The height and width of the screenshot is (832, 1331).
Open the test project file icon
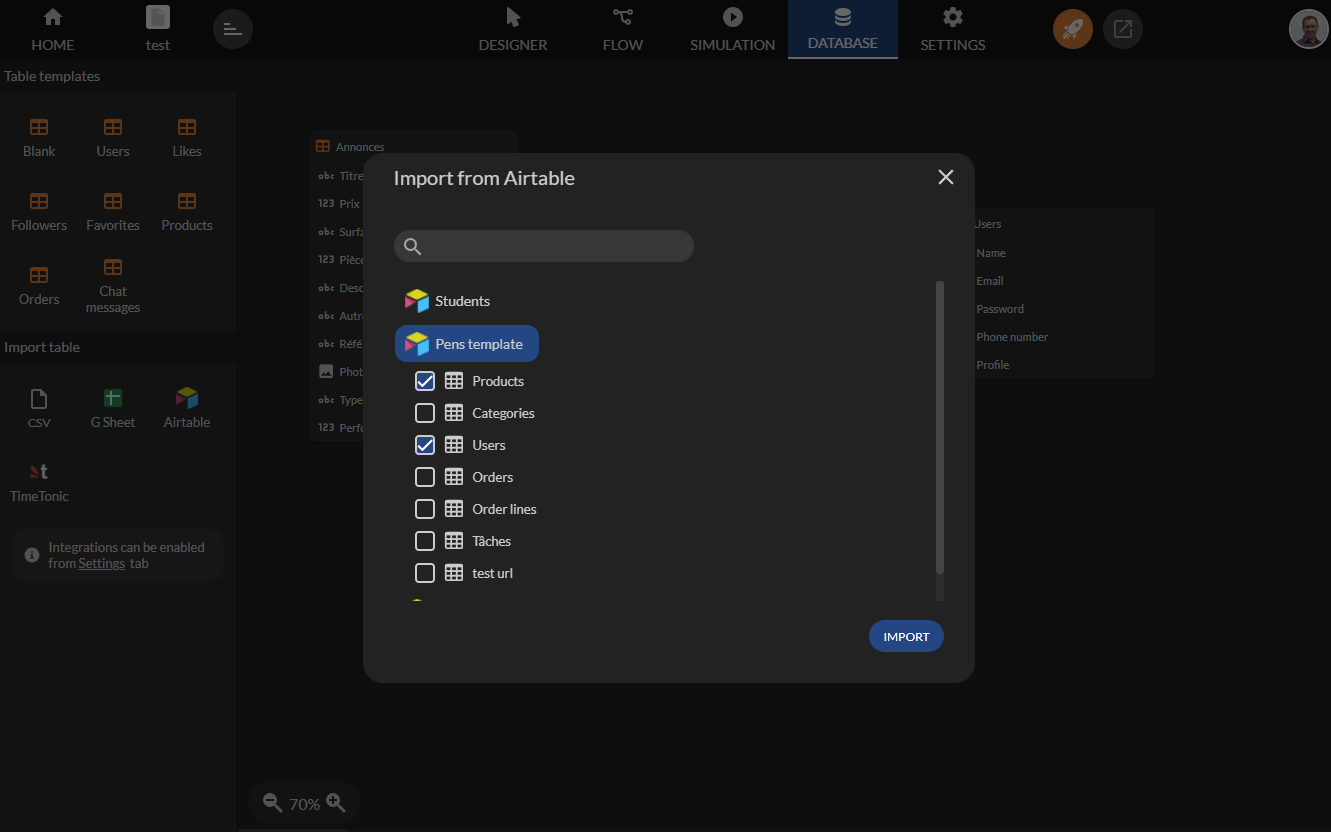pos(158,17)
